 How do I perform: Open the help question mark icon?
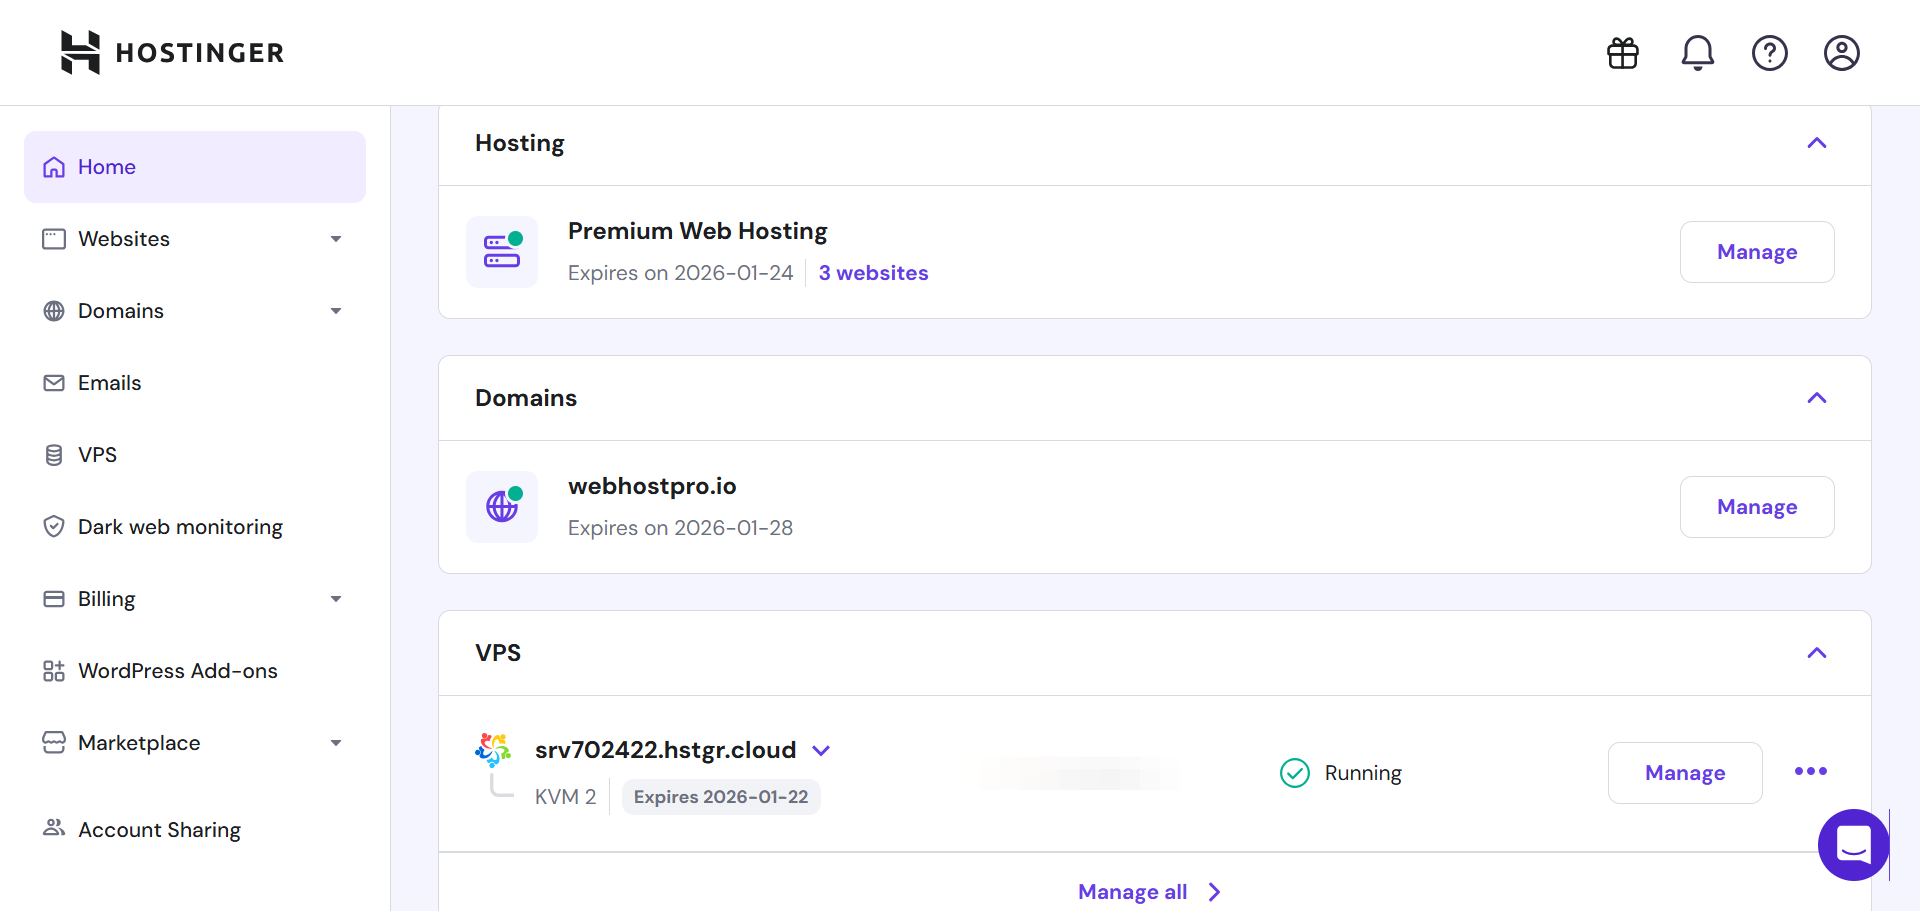tap(1769, 53)
